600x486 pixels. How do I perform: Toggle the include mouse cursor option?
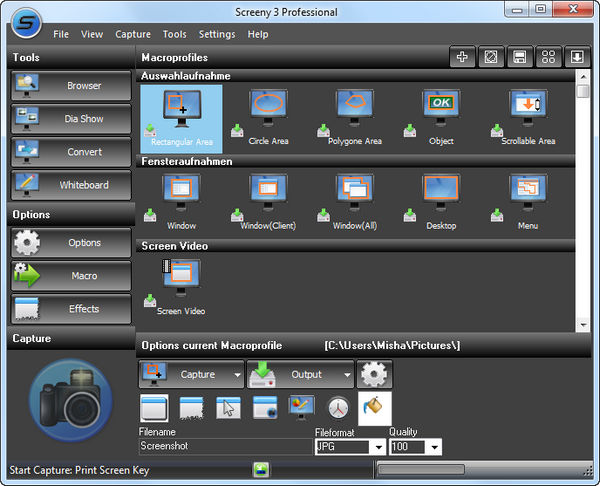[228, 408]
